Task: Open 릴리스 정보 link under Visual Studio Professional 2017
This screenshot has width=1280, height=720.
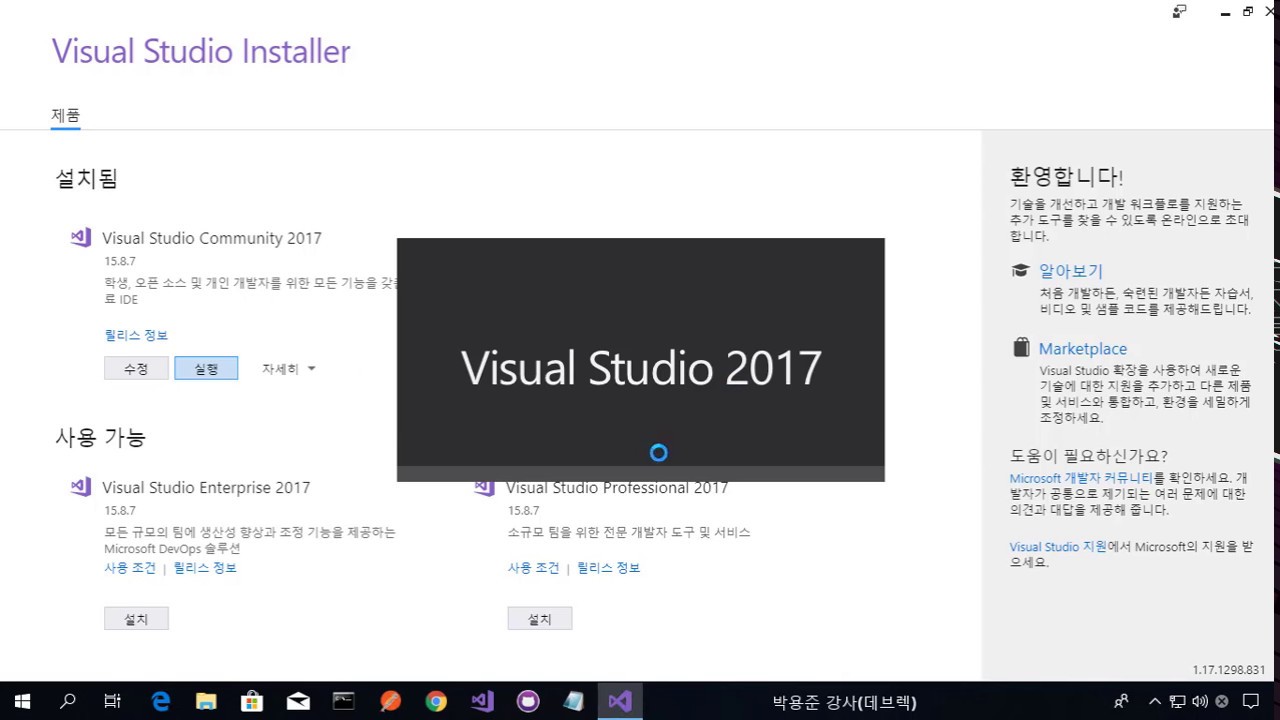Action: [608, 568]
